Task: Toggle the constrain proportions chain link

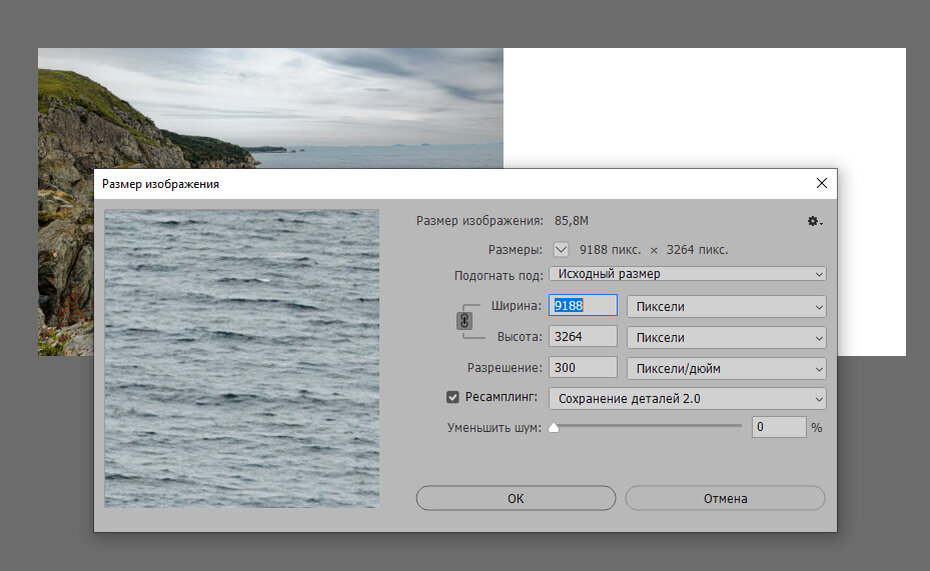Action: [x=464, y=321]
